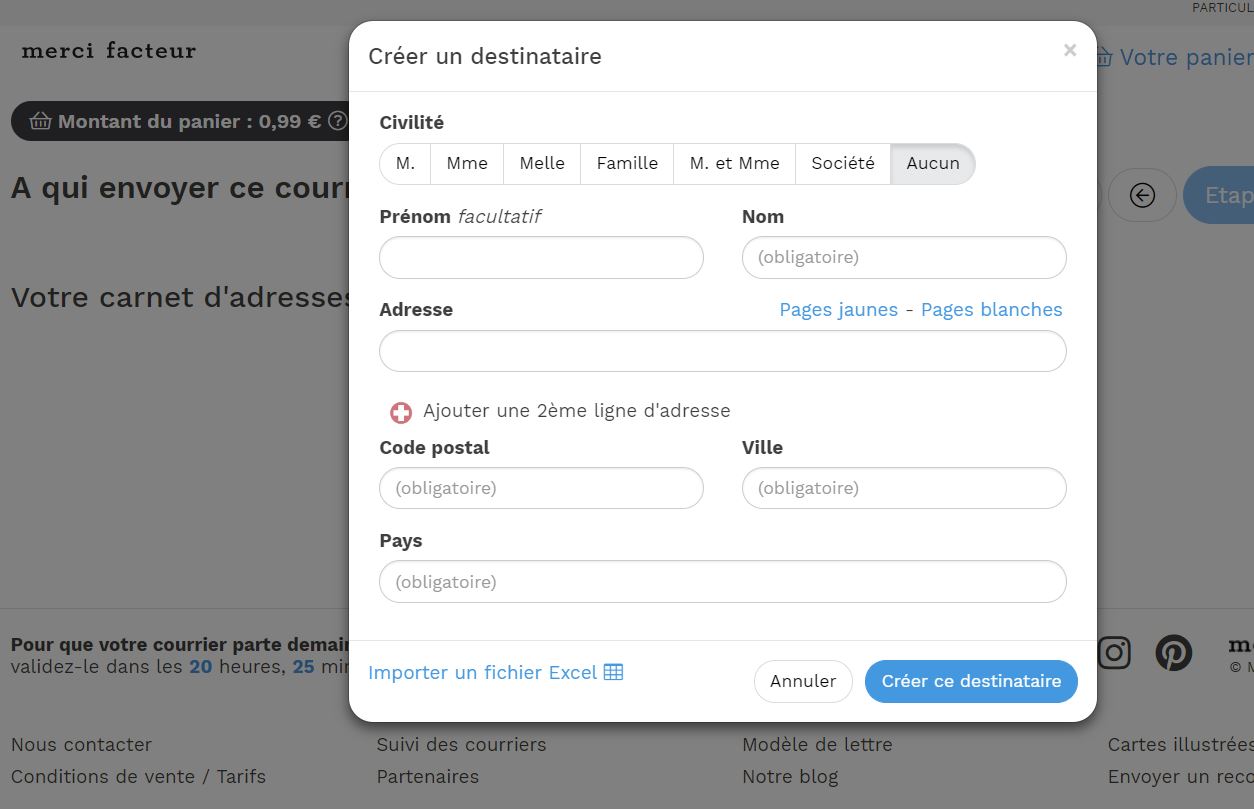Select the Mme civility option
The width and height of the screenshot is (1254, 809).
[467, 164]
